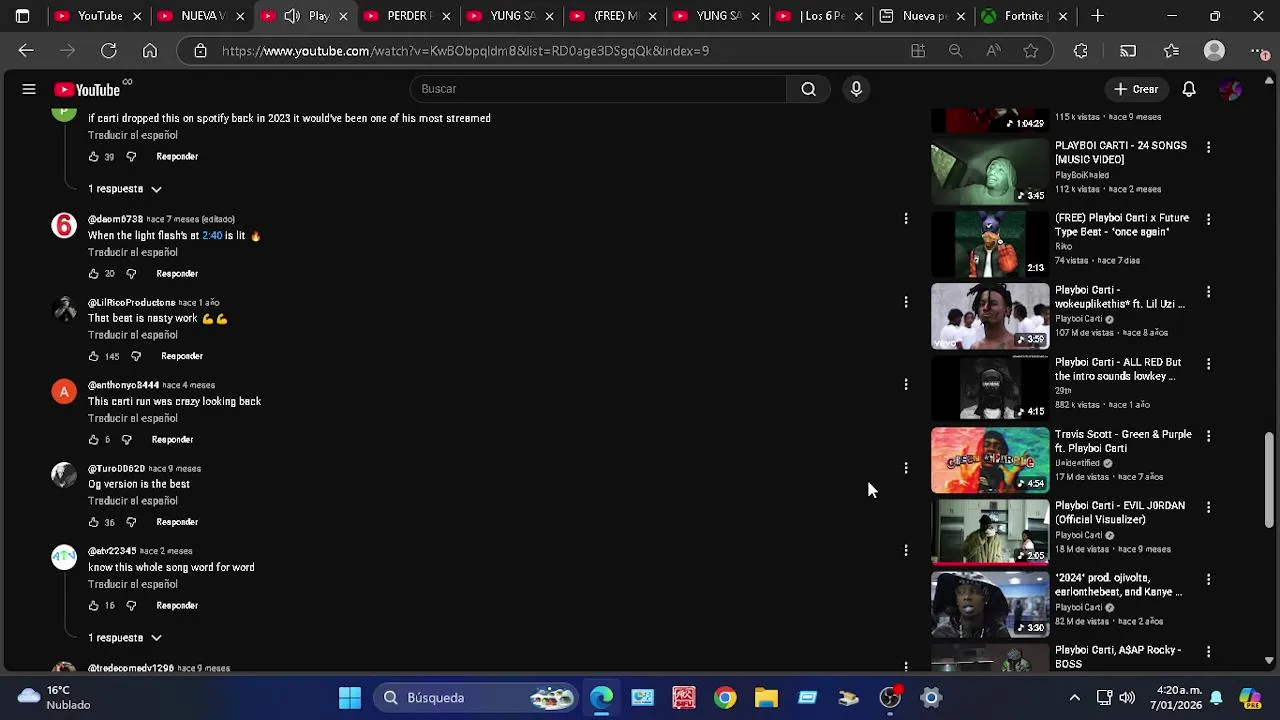Open options menu for @LilRicoProductone comment

[906, 302]
